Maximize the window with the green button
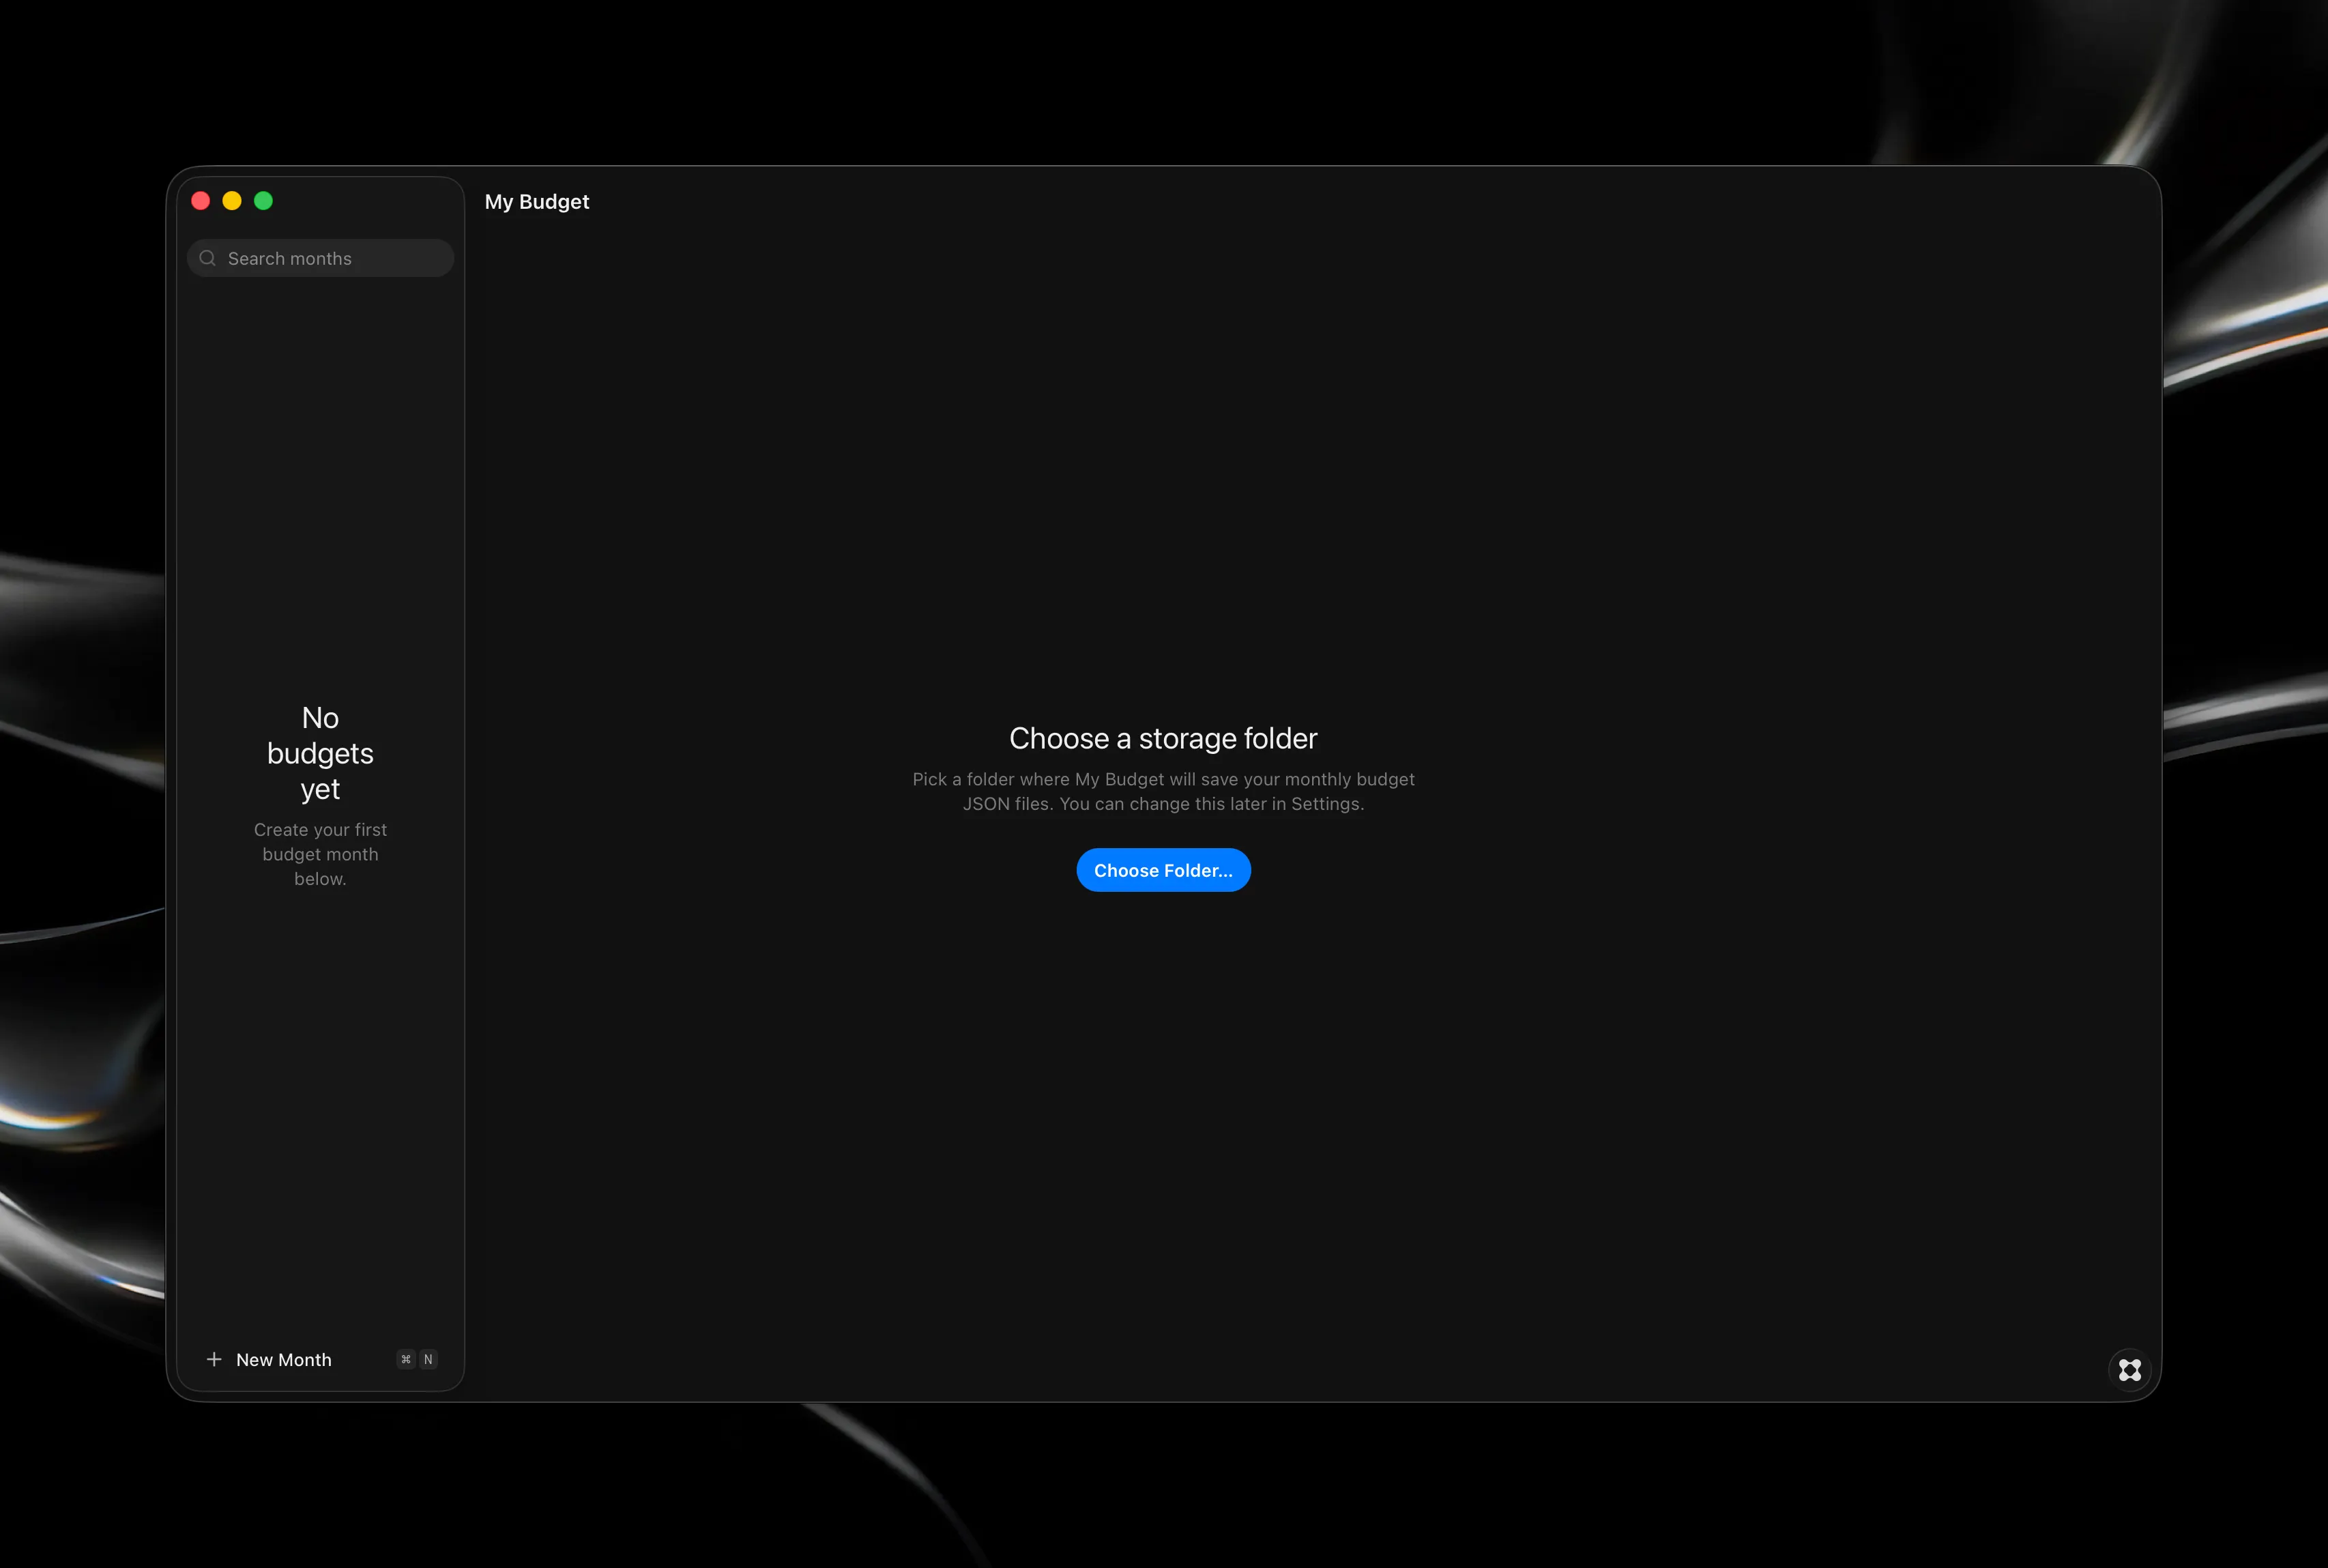This screenshot has height=1568, width=2328. coord(263,201)
